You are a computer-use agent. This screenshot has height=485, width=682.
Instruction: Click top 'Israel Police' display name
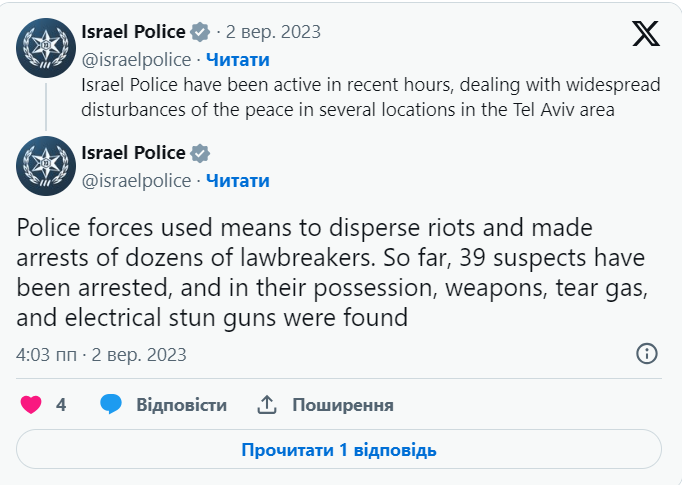pyautogui.click(x=133, y=32)
